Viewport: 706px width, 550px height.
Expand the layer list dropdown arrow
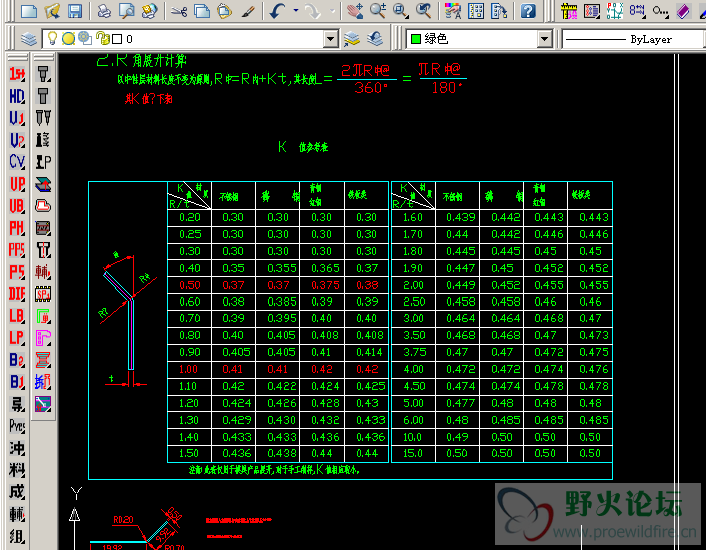pos(331,39)
